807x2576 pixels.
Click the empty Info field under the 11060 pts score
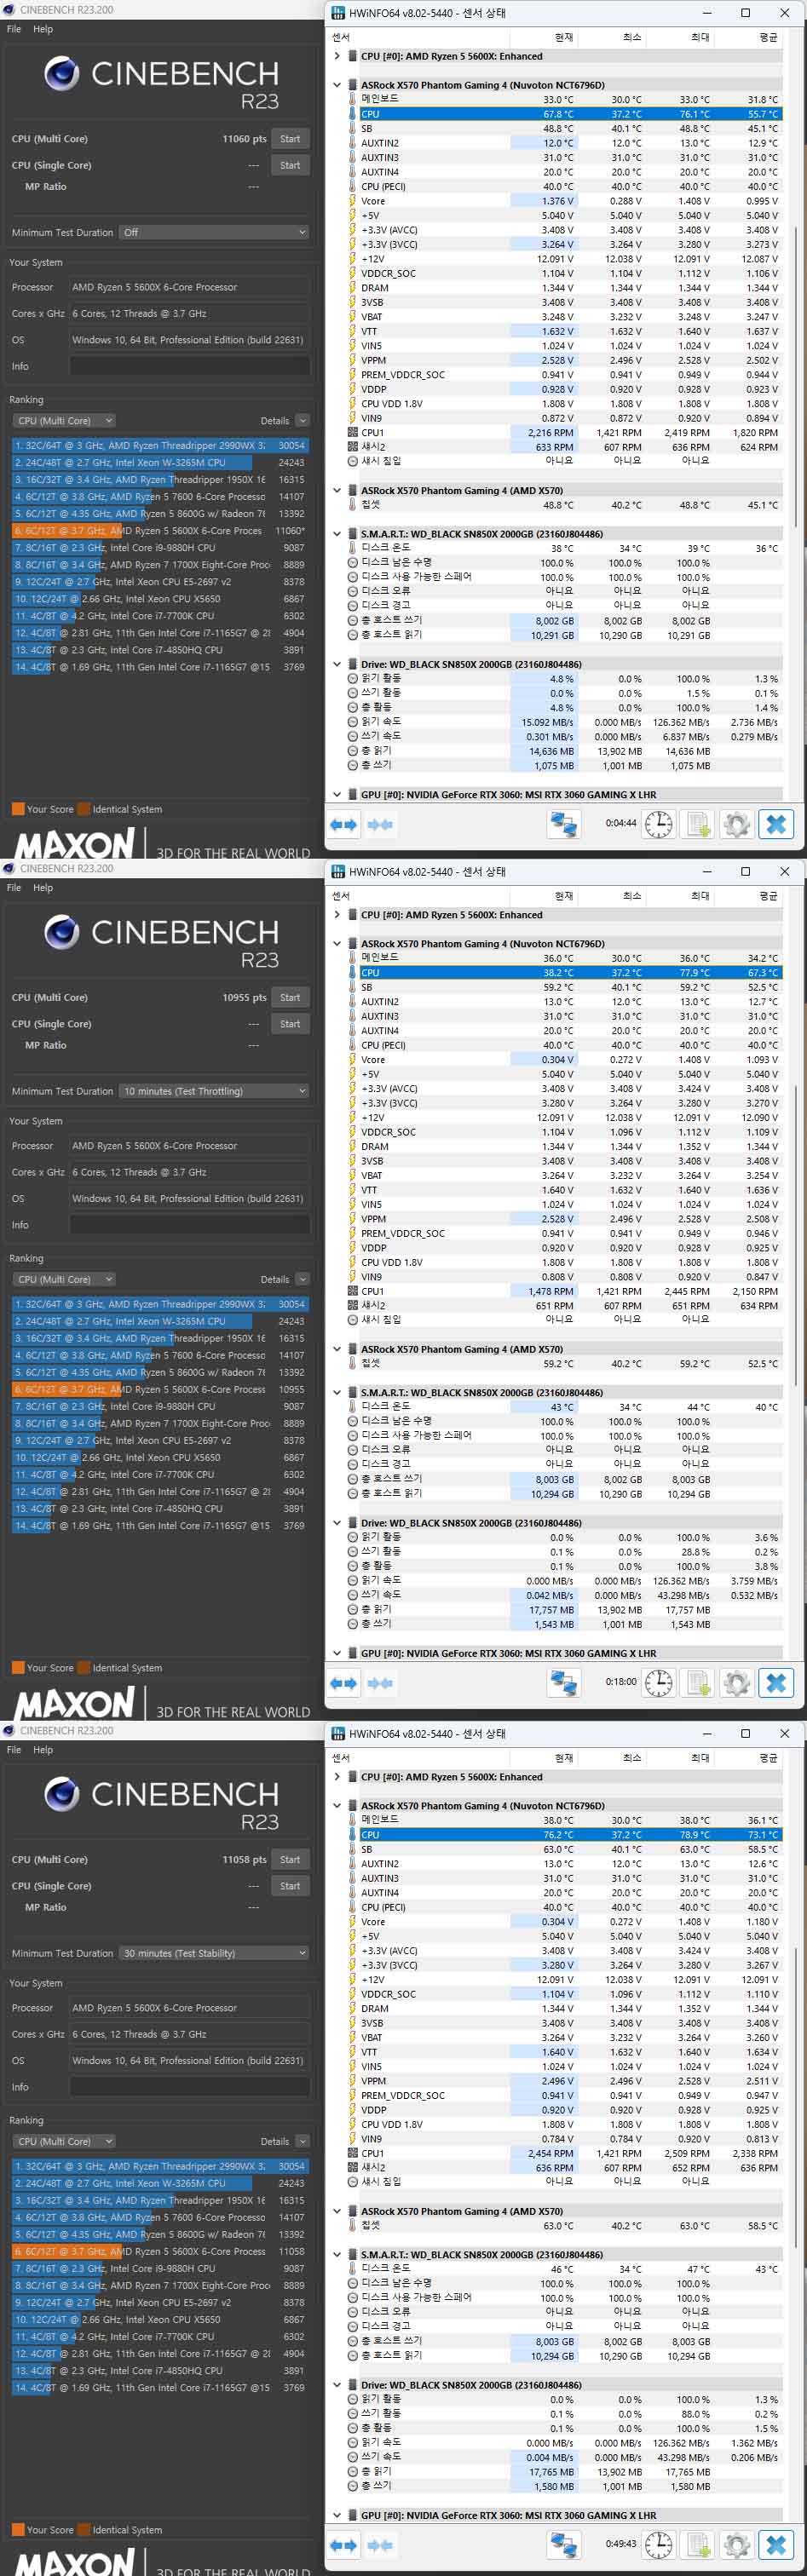click(189, 367)
